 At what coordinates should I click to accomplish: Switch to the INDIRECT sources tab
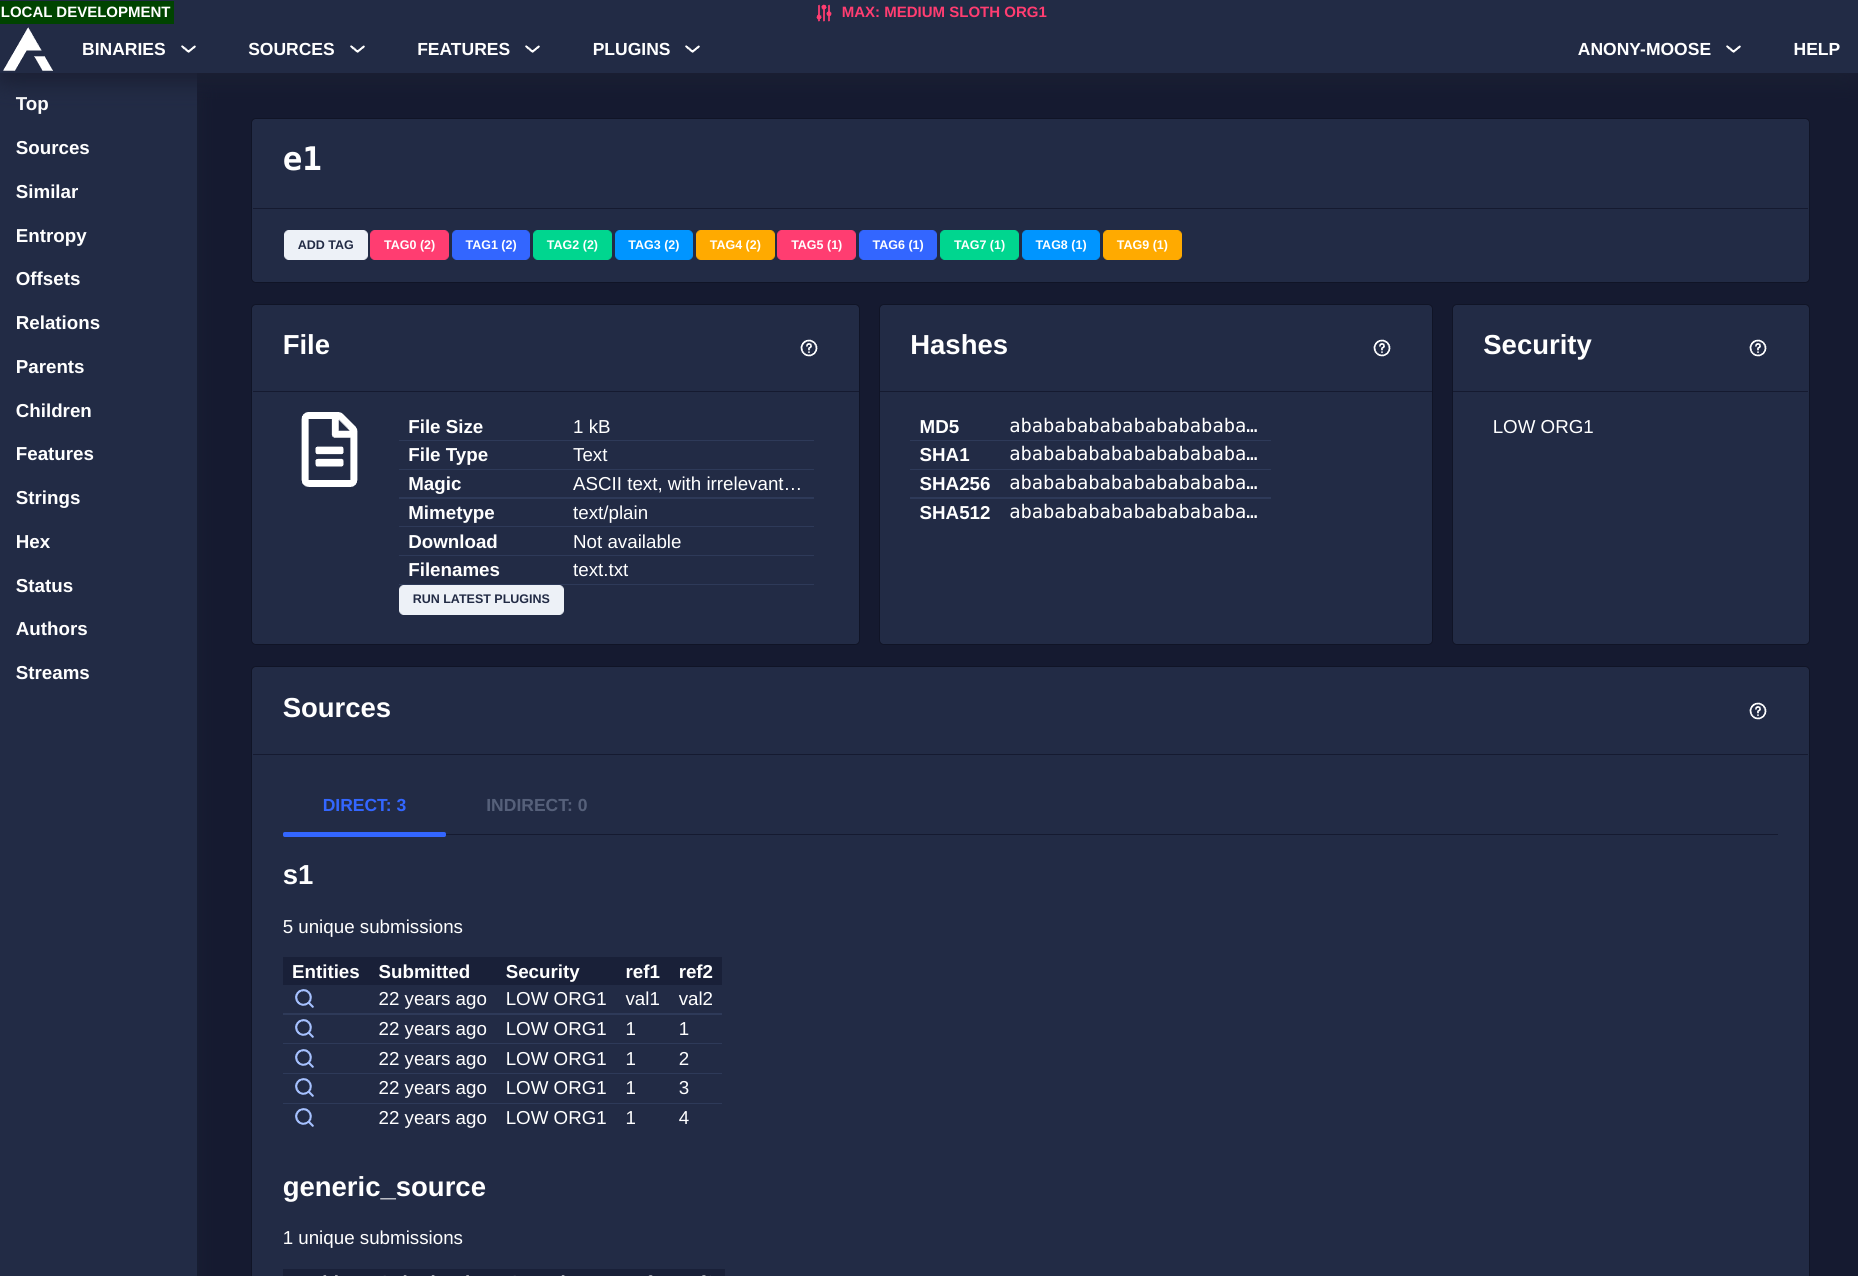pyautogui.click(x=536, y=805)
